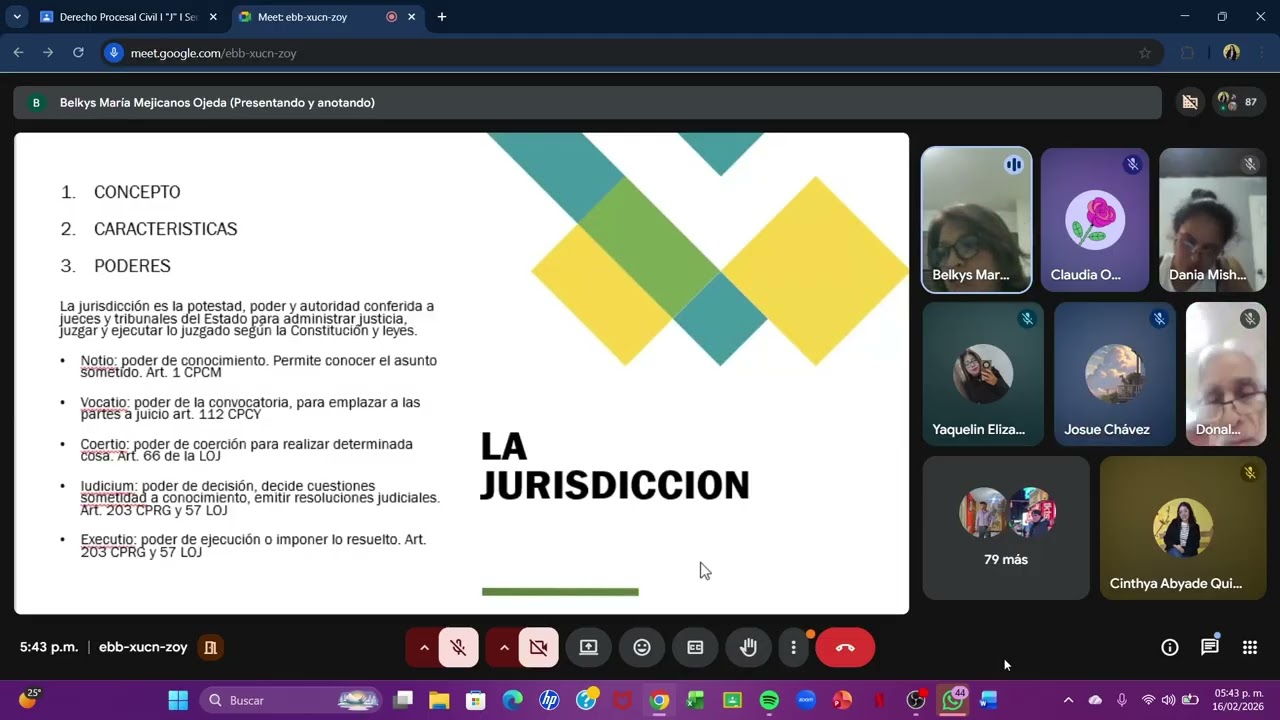Image resolution: width=1280 pixels, height=720 pixels.
Task: Select Claudia O... participant tile
Action: 1095,220
